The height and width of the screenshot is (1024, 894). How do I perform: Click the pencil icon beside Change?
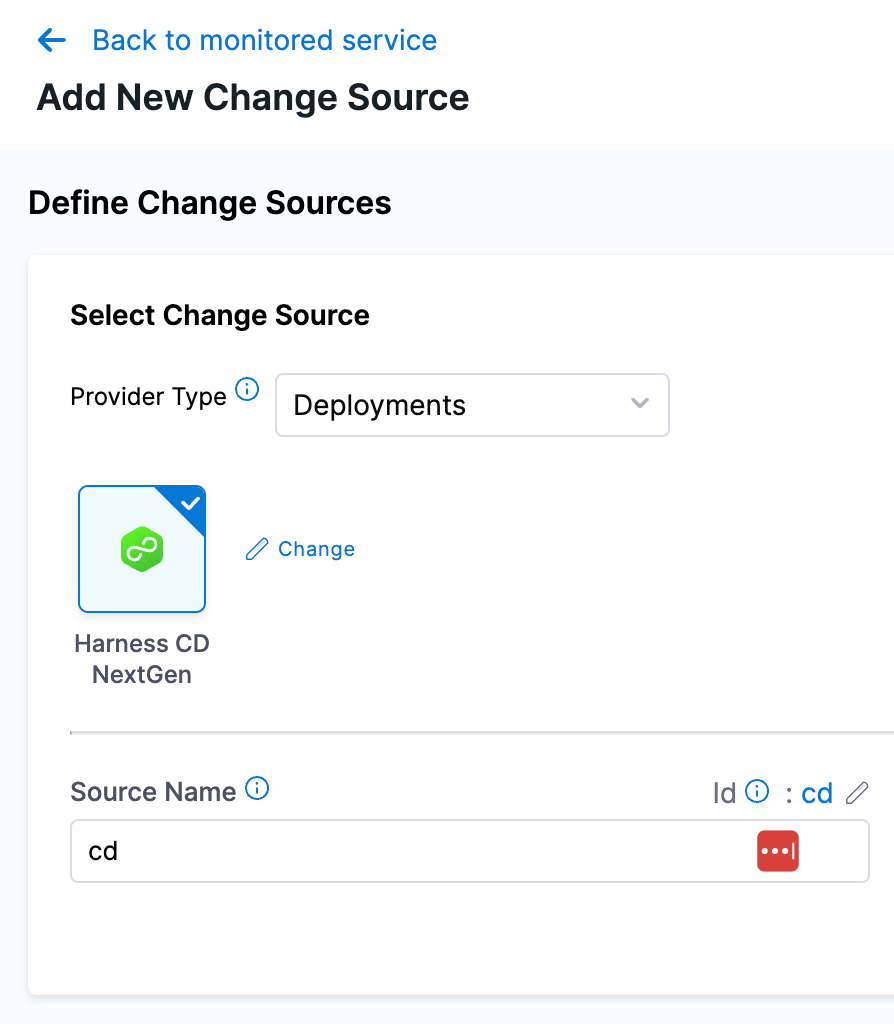(x=257, y=549)
